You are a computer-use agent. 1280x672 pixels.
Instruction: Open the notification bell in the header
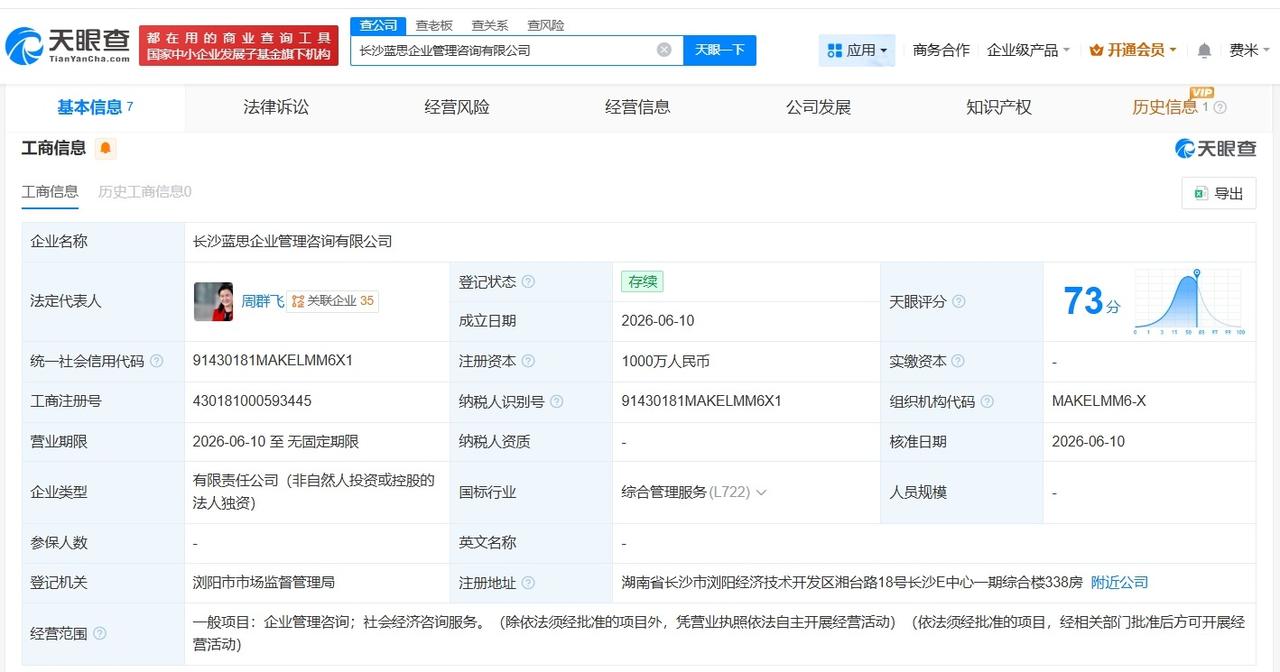point(1204,50)
